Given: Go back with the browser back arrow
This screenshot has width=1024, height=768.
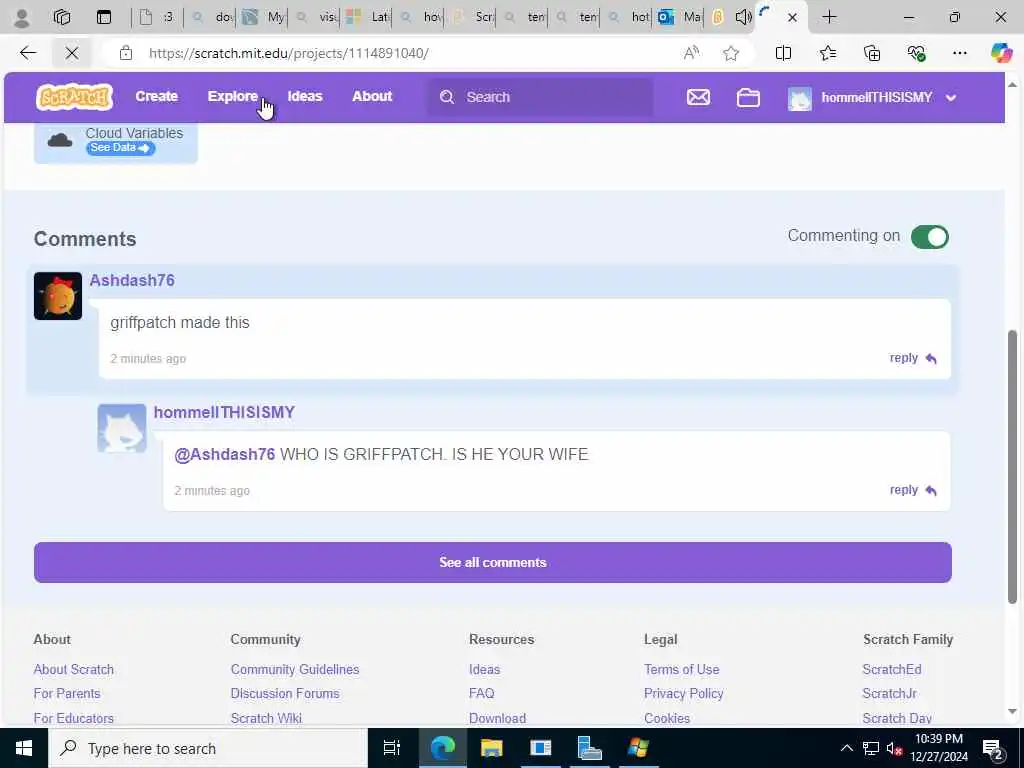Looking at the screenshot, I should [x=27, y=53].
